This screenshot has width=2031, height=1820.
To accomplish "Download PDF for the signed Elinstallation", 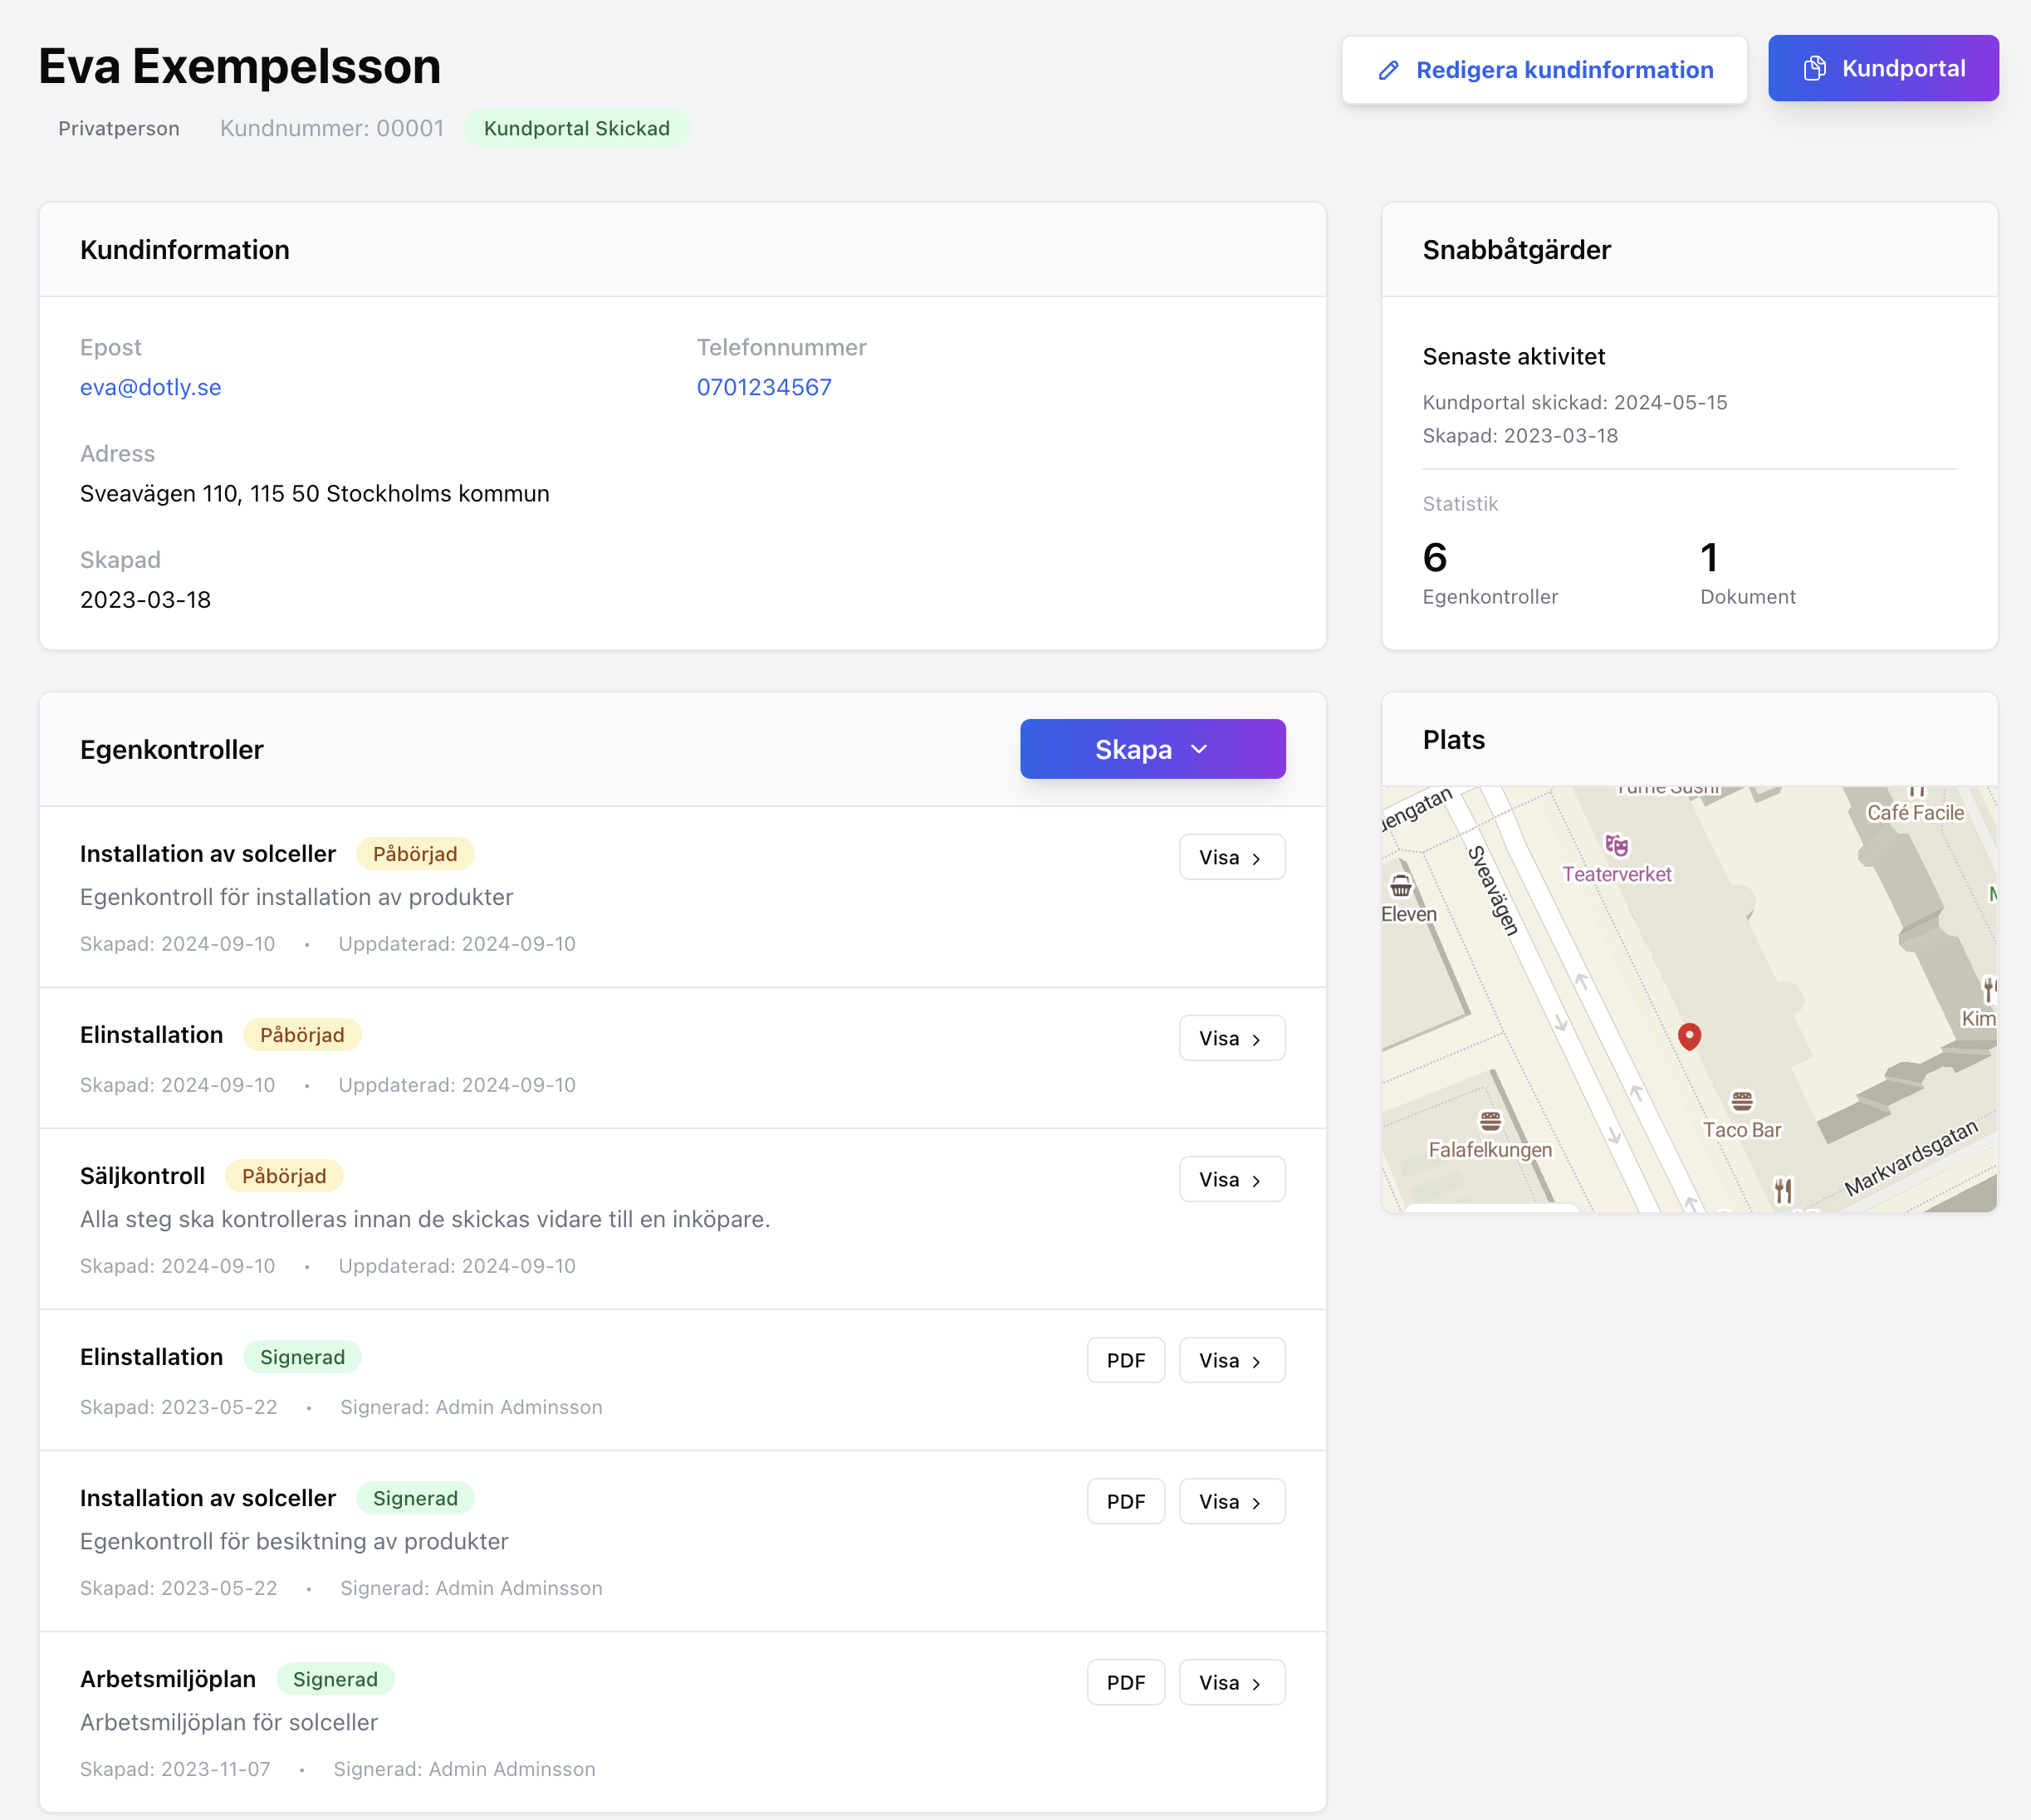I will [x=1125, y=1360].
